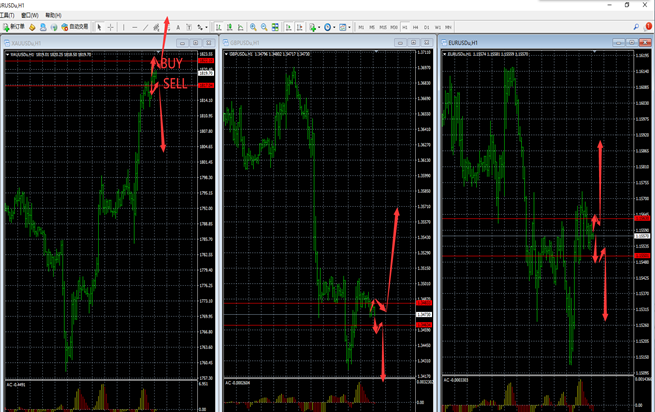The image size is (655, 412).
Task: Click the zoom in magnifier icon
Action: pos(253,27)
